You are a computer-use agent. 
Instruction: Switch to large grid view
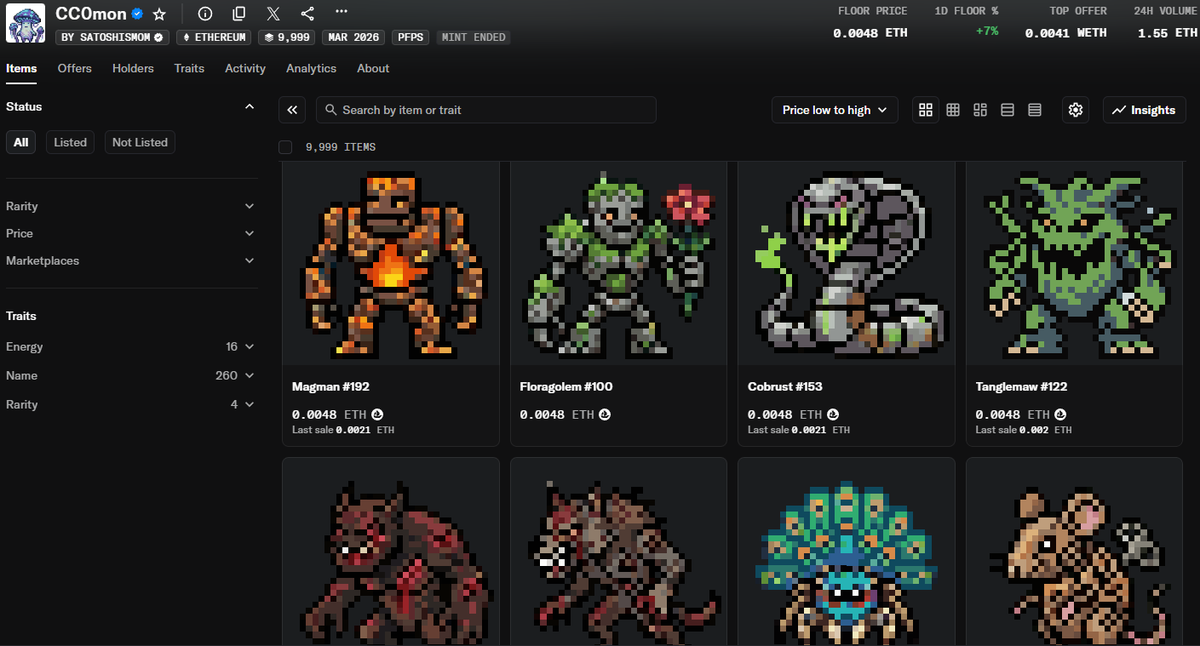click(x=926, y=110)
